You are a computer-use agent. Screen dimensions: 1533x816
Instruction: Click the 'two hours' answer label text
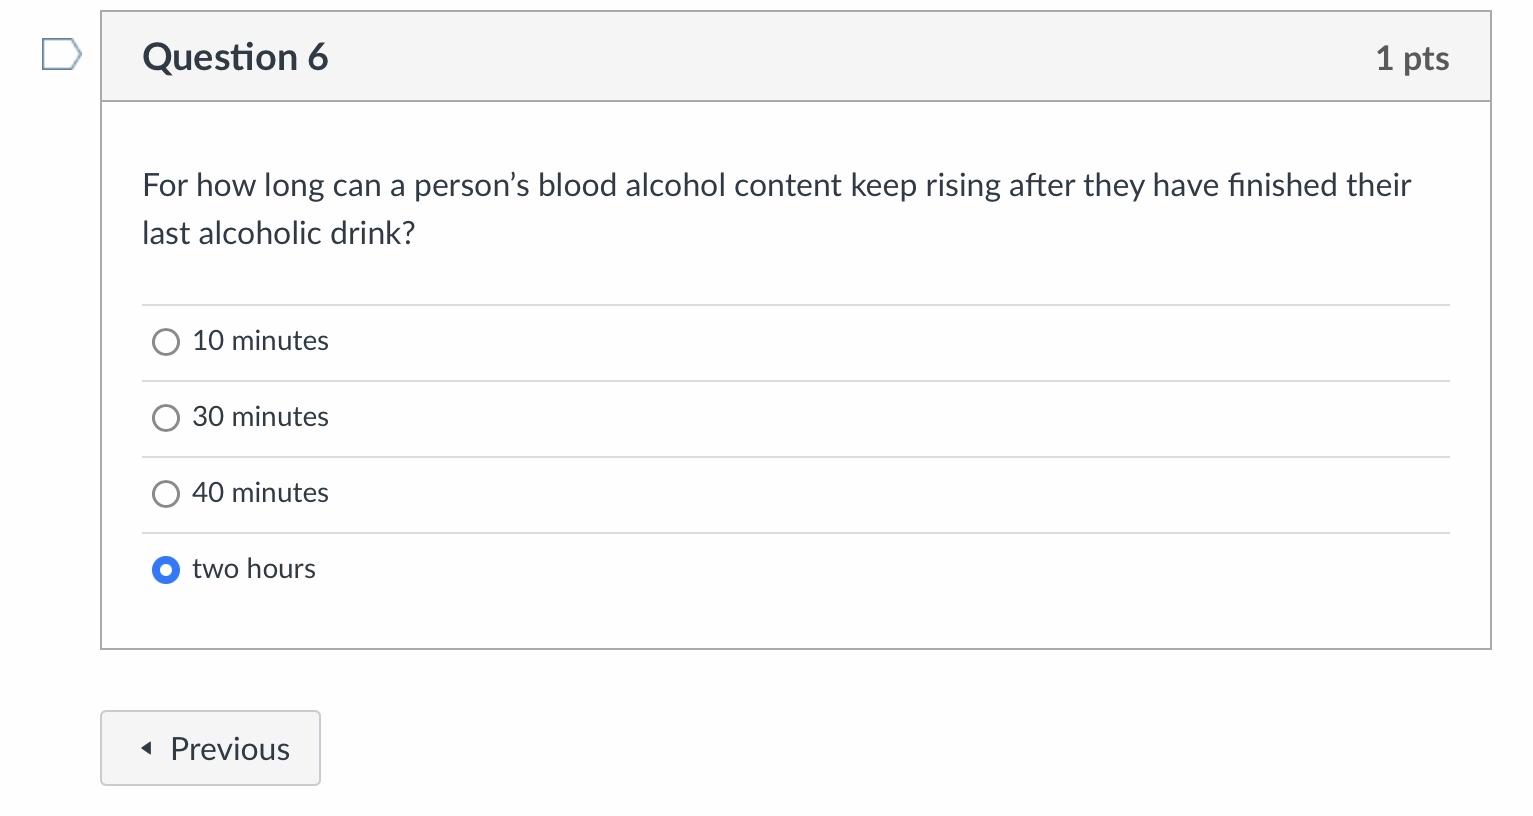pyautogui.click(x=254, y=569)
